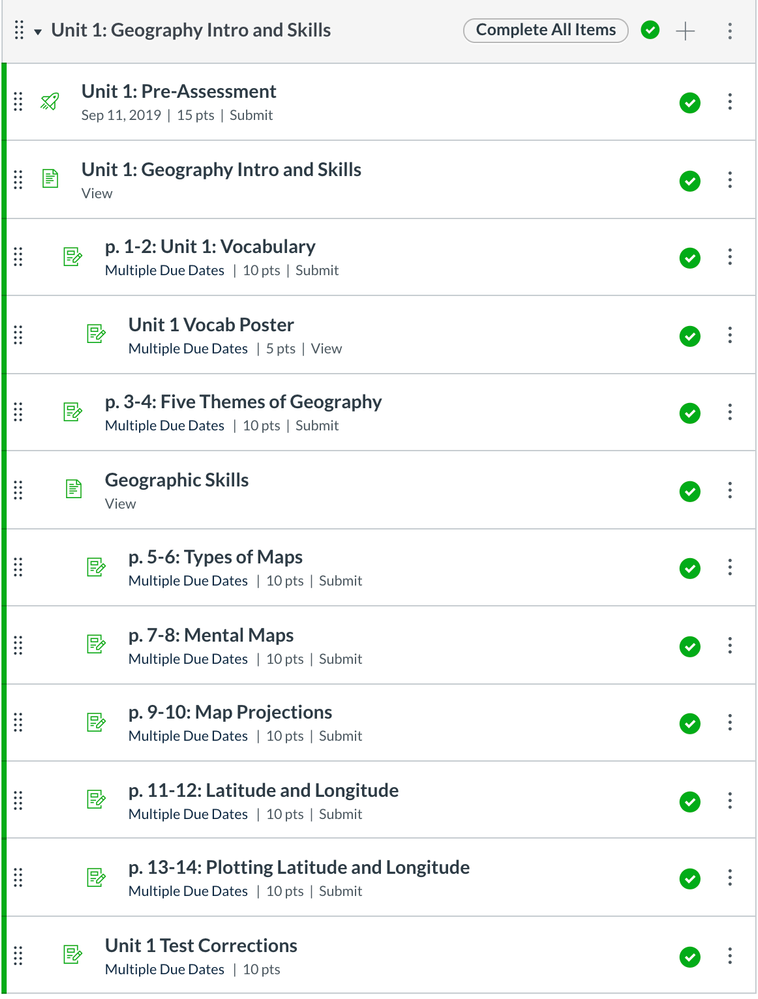Open the options menu for Unit 1: Vocabulary
Screen dimensions: 758x999
[x=730, y=257]
